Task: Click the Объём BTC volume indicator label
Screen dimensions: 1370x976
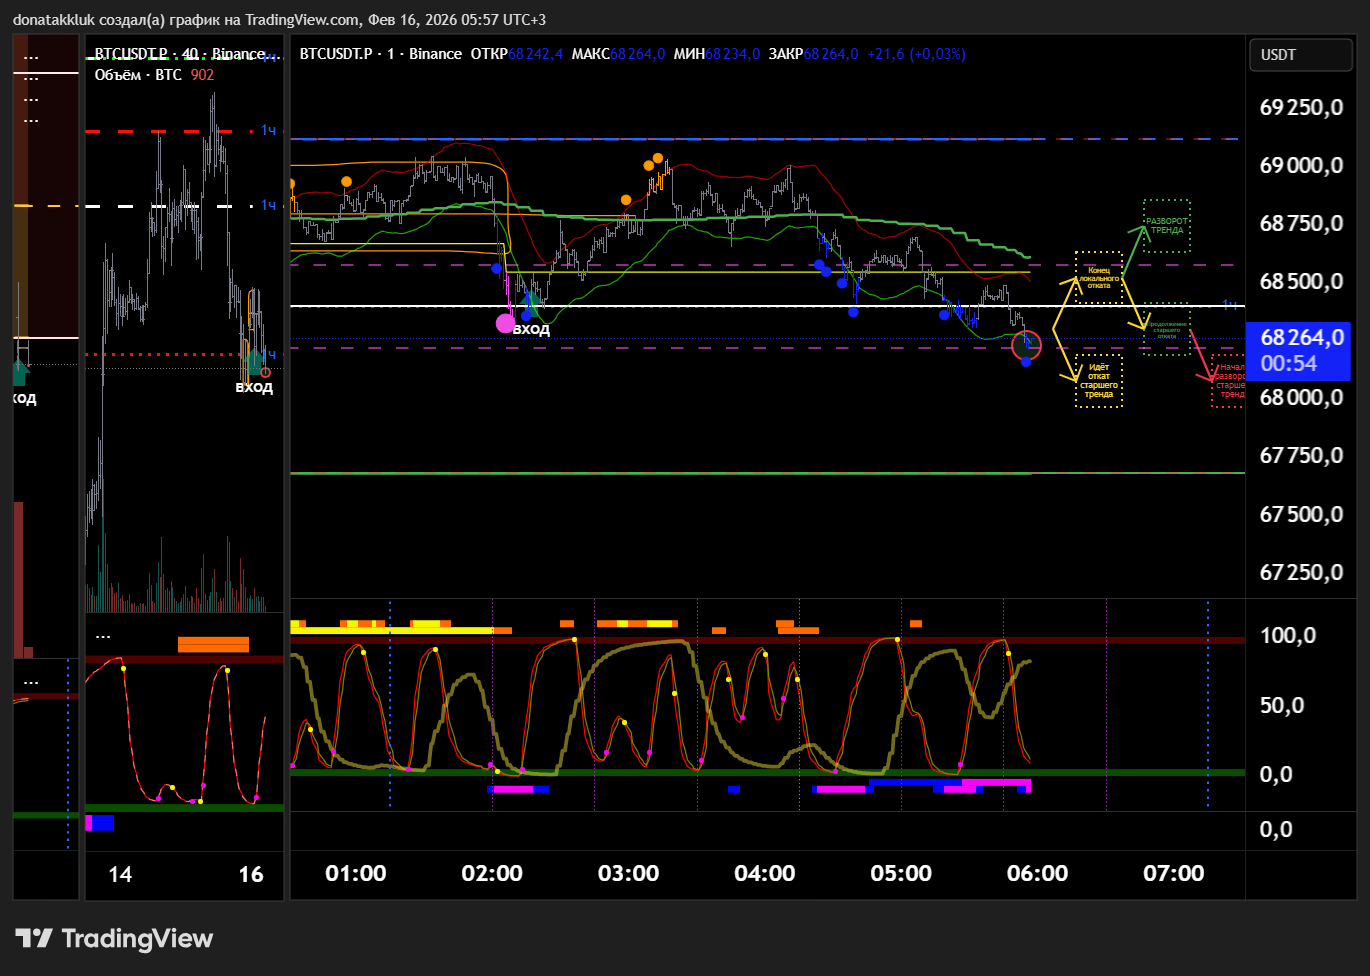Action: coord(138,75)
